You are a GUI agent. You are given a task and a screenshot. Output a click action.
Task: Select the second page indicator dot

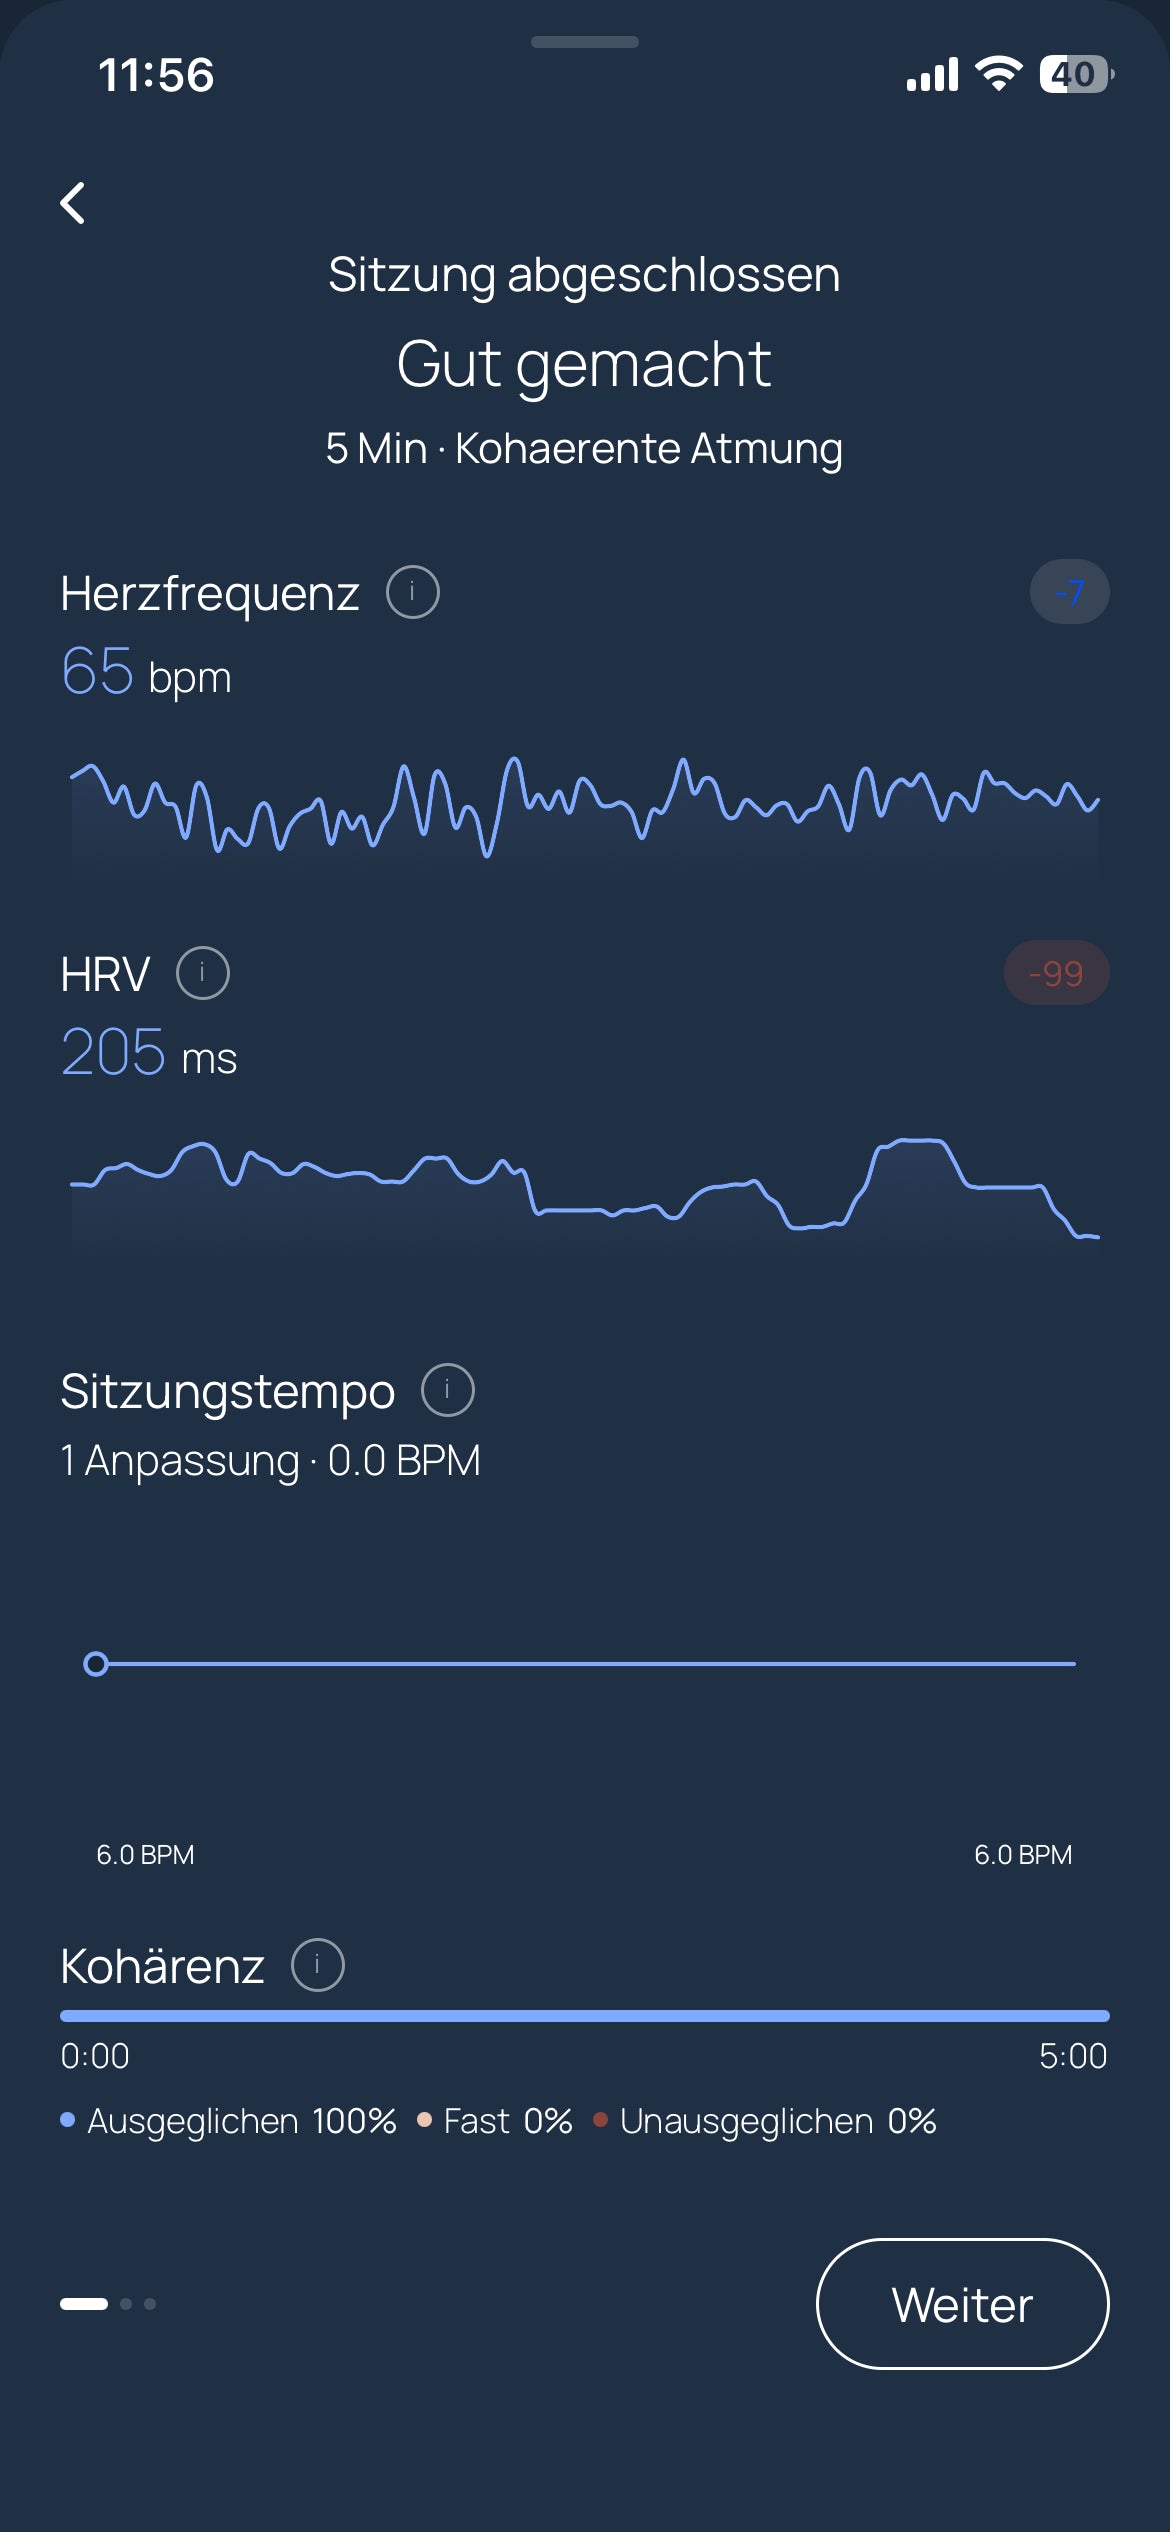click(x=126, y=2304)
